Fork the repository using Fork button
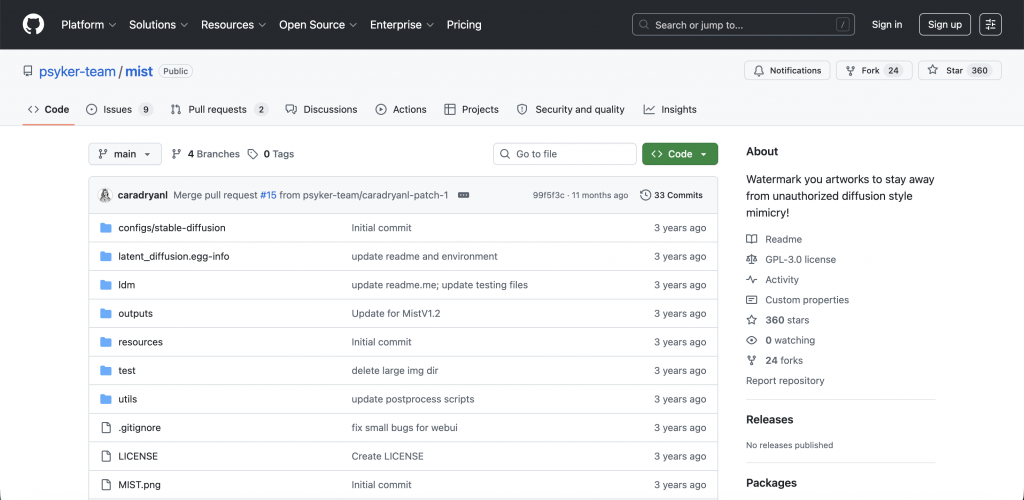This screenshot has width=1024, height=500. point(872,71)
